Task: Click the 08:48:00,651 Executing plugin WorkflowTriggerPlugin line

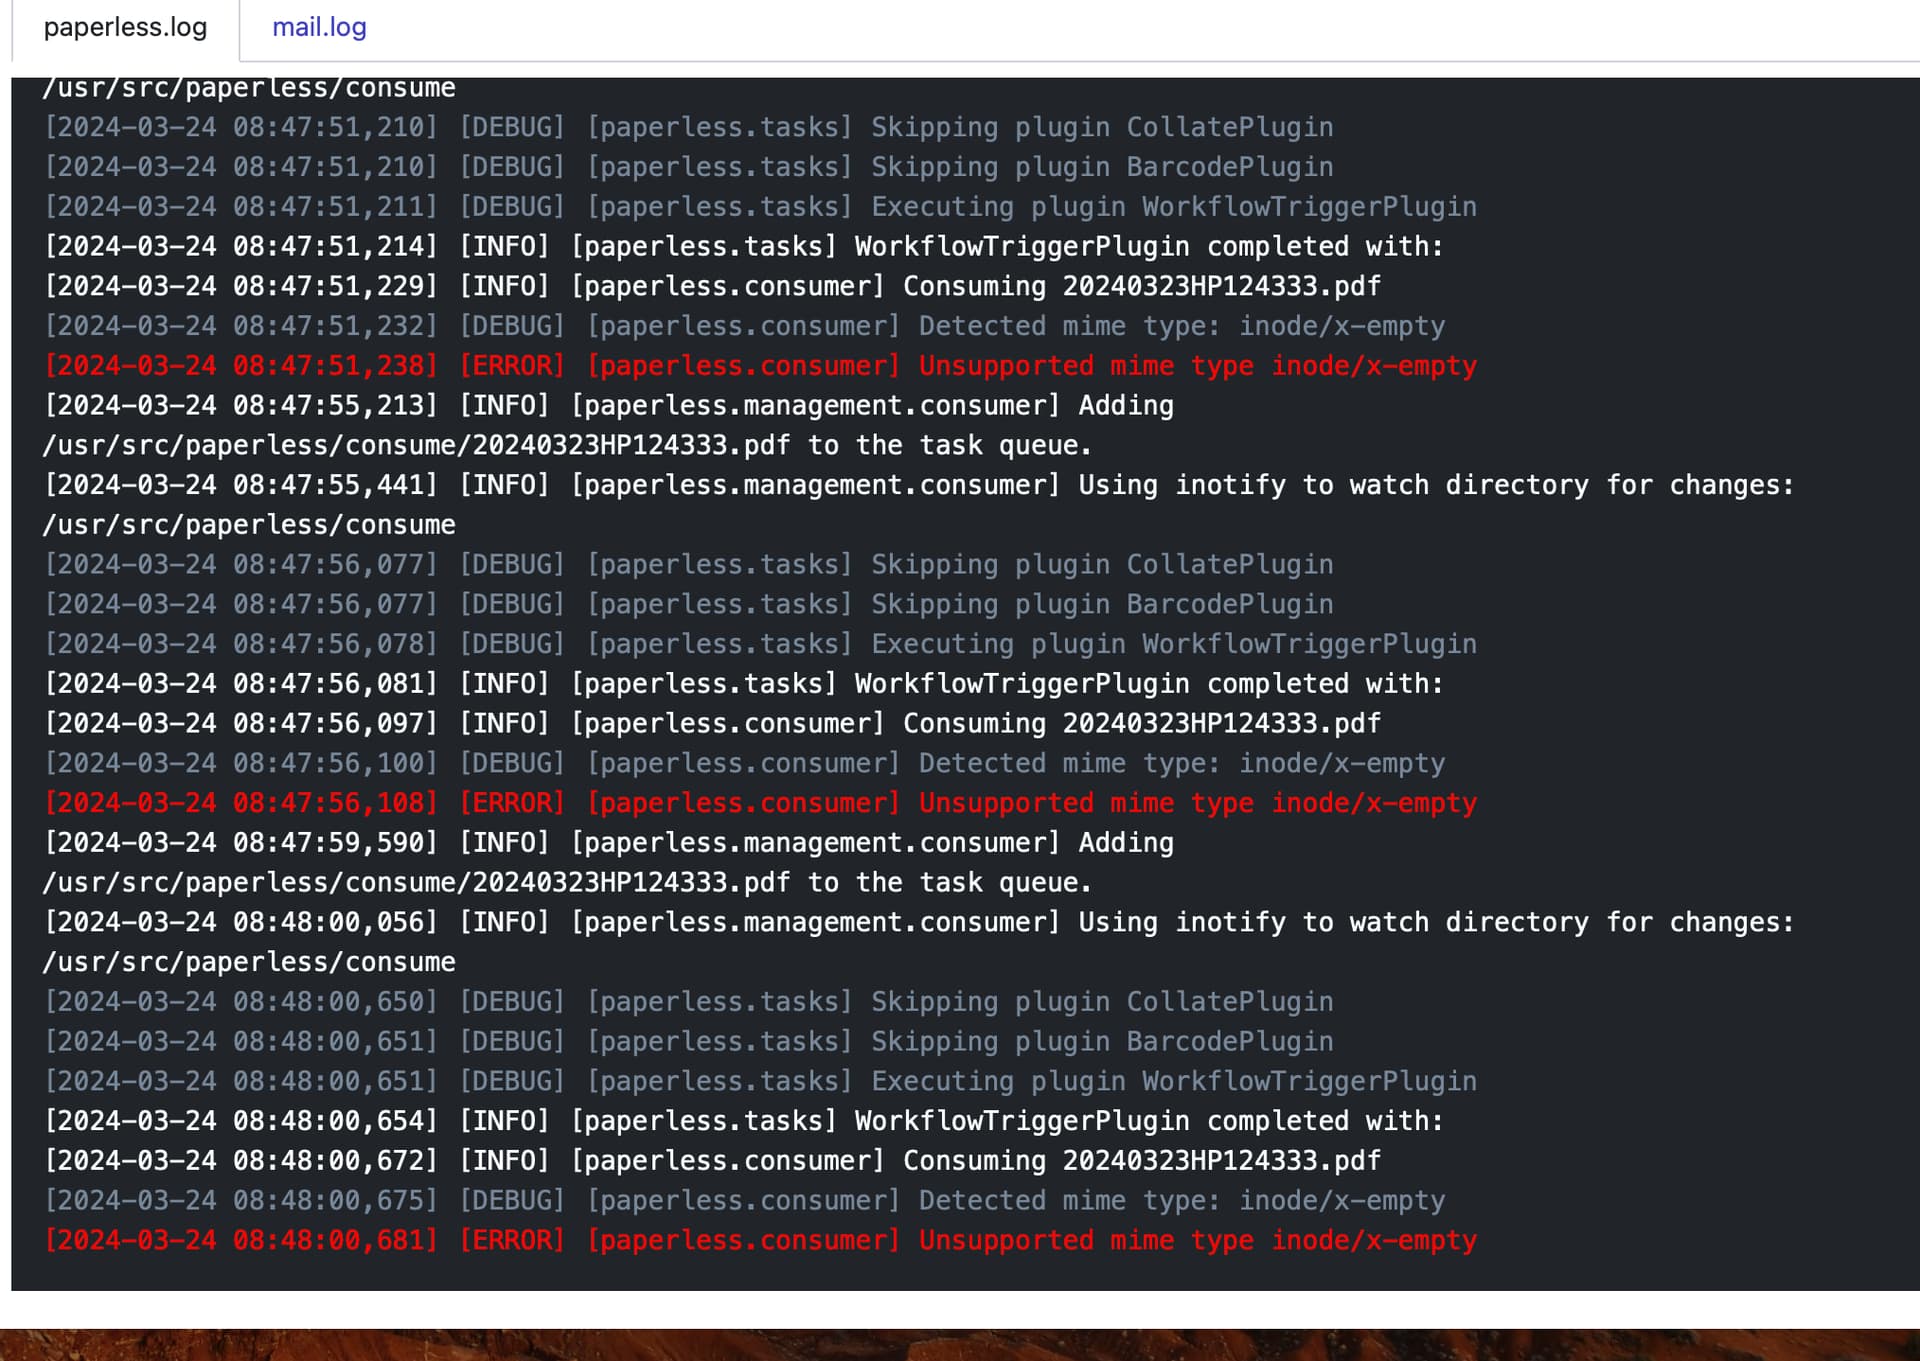Action: pos(760,1081)
